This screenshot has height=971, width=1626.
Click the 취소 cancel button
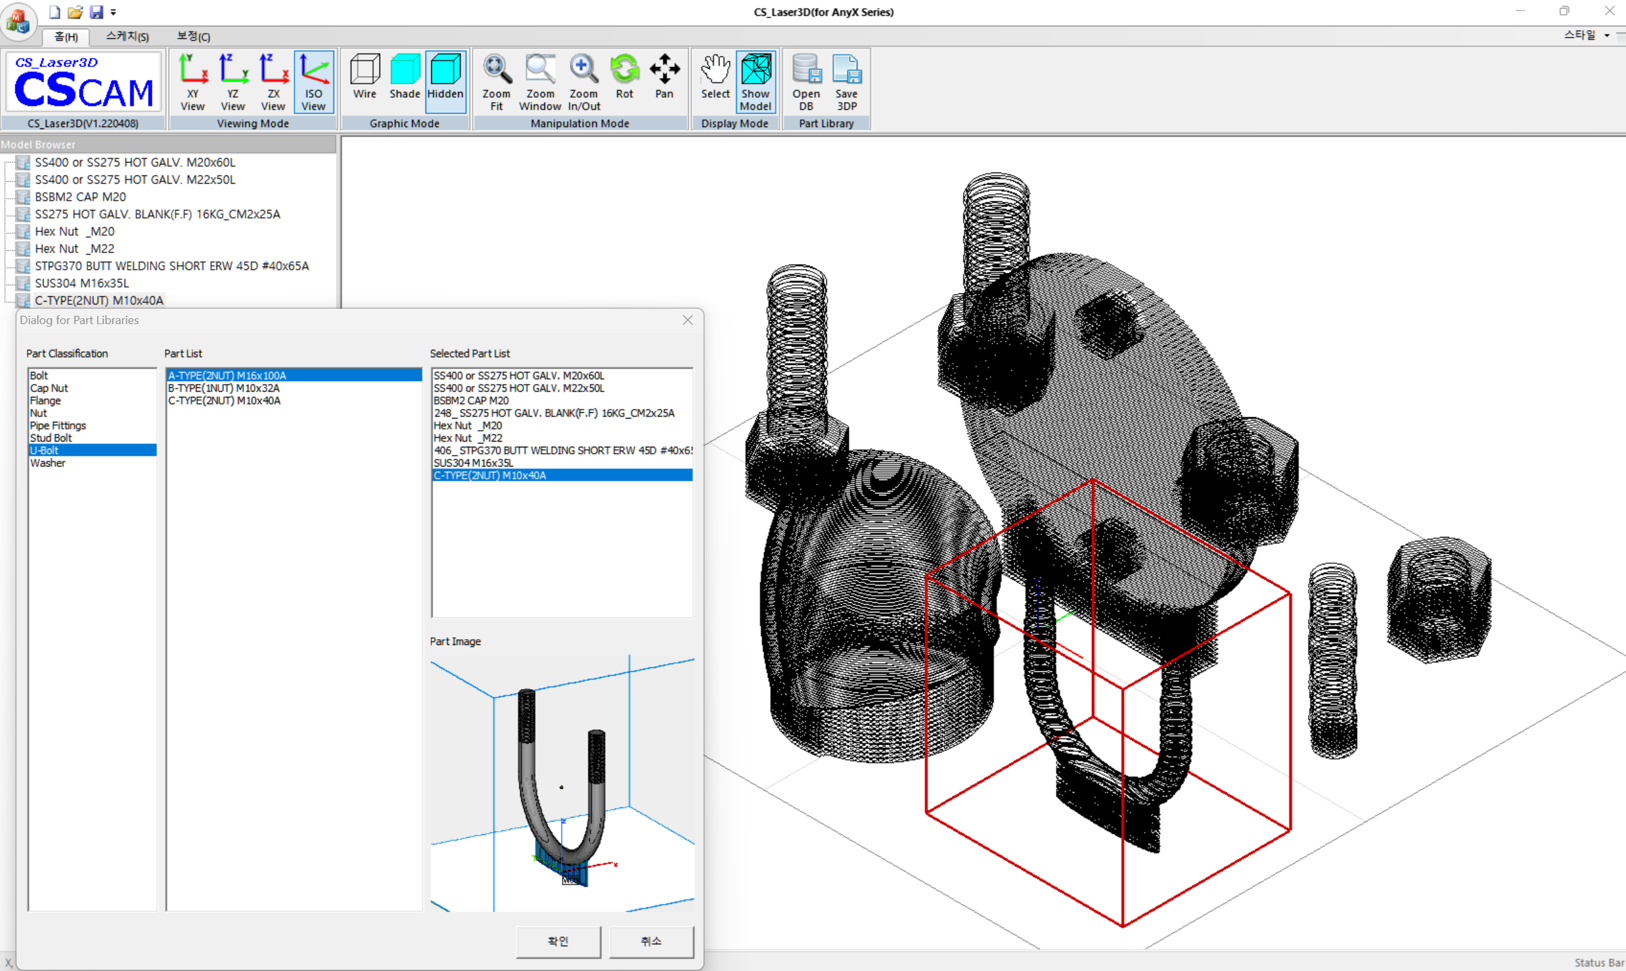pyautogui.click(x=651, y=941)
